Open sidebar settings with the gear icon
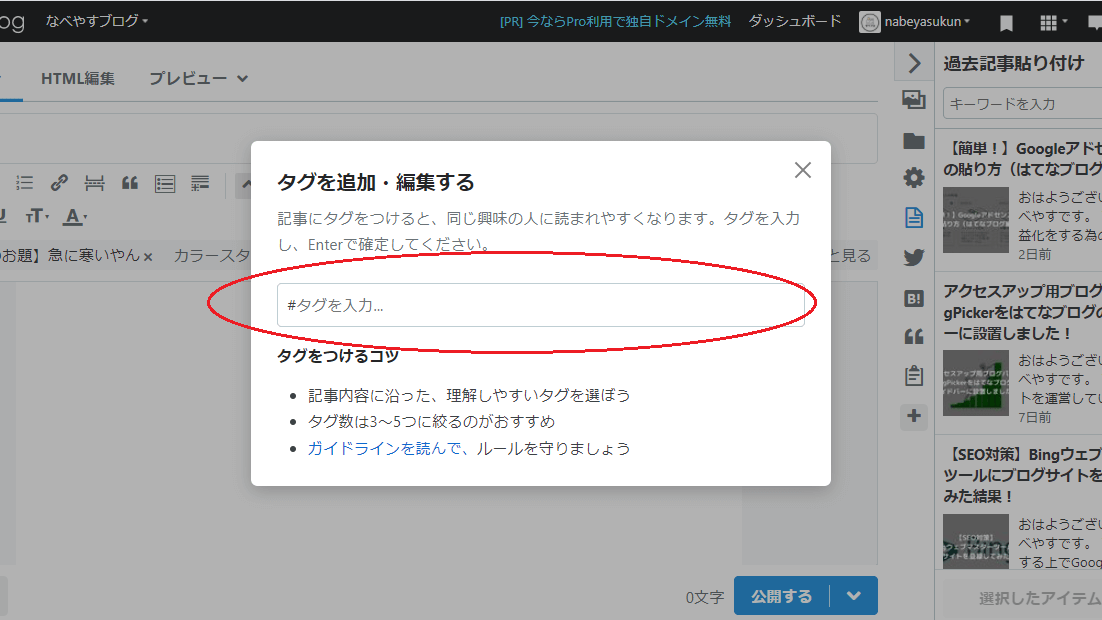1102x620 pixels. 913,177
